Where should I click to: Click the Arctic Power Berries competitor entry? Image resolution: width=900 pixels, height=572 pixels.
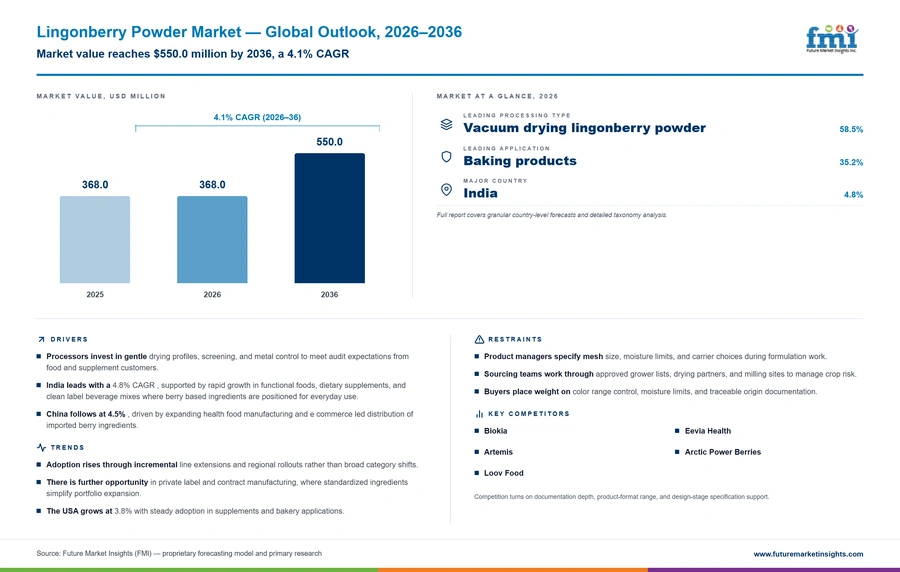[723, 452]
